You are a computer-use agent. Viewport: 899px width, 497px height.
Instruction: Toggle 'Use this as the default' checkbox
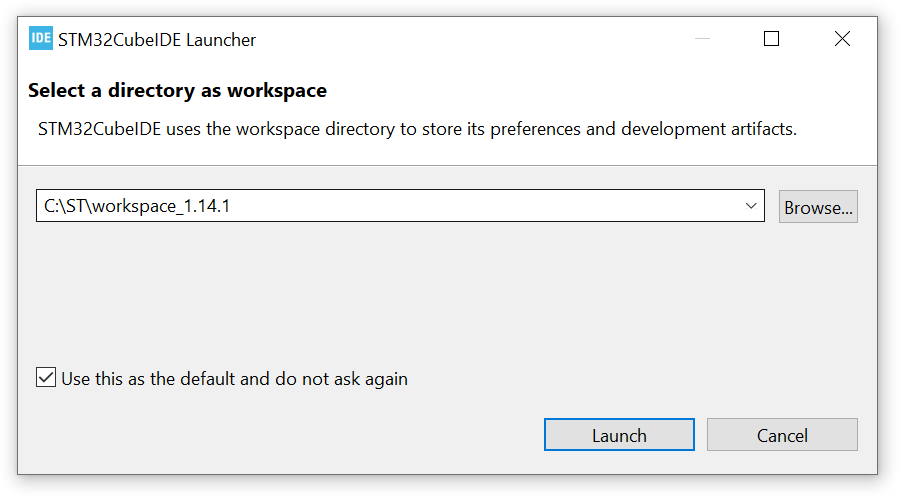46,378
